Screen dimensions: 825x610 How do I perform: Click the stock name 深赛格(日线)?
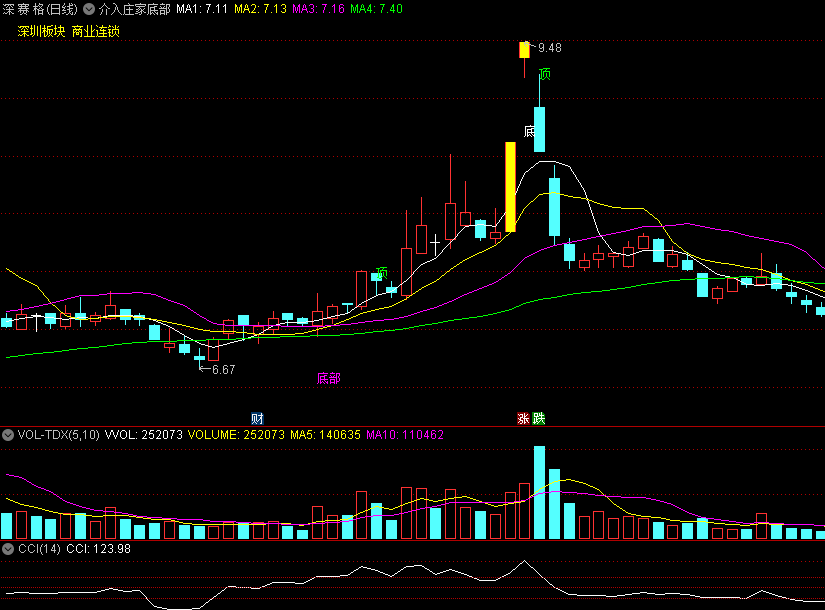coord(40,9)
